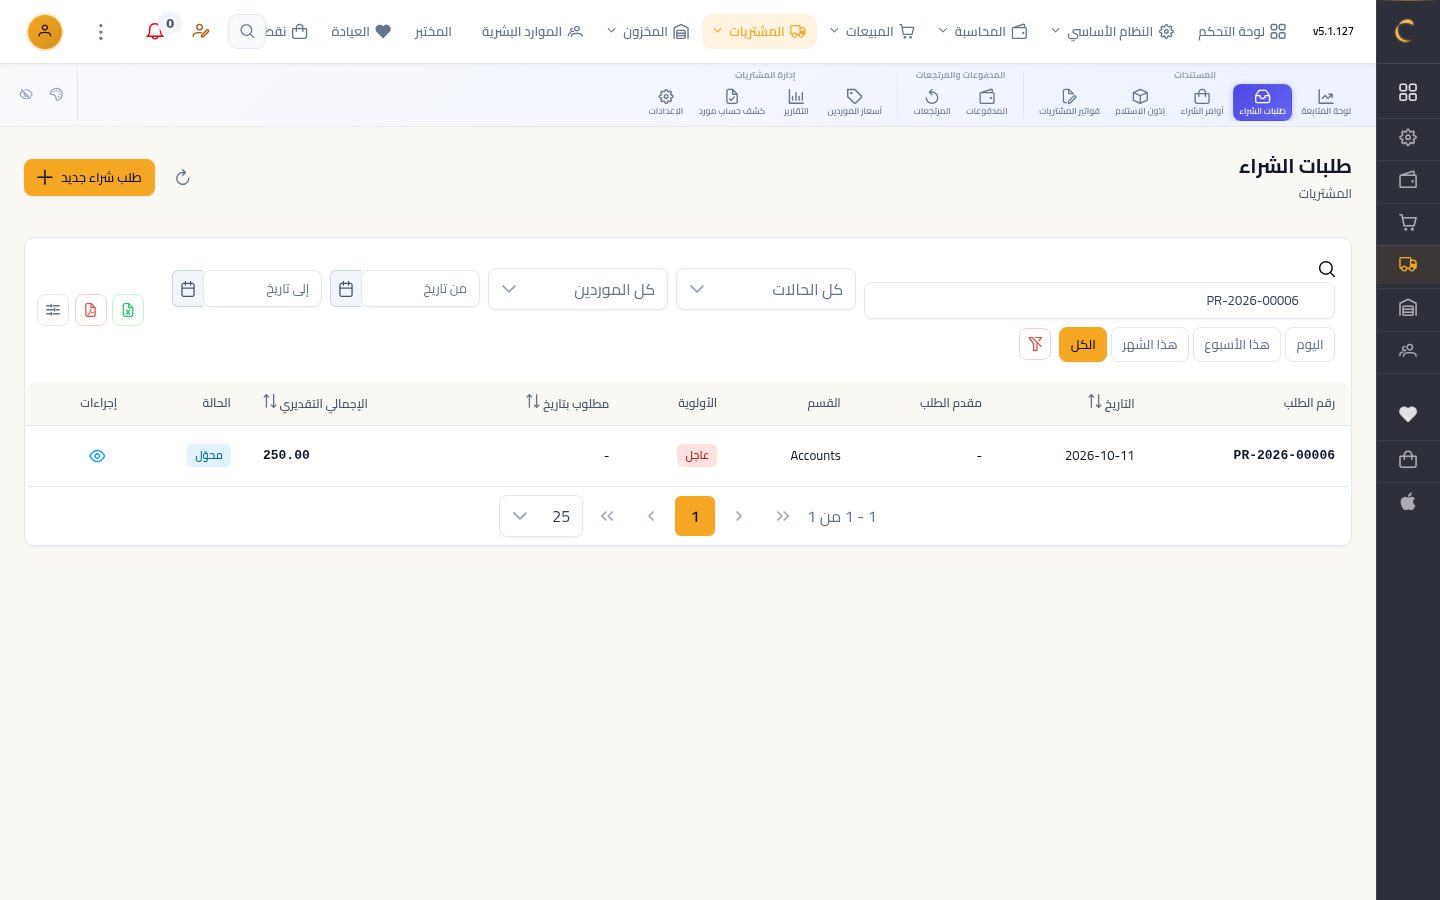Toggle the crossed-eye hide icon in the sub-toolbar
Screen dimensions: 1440x900
click(26, 94)
